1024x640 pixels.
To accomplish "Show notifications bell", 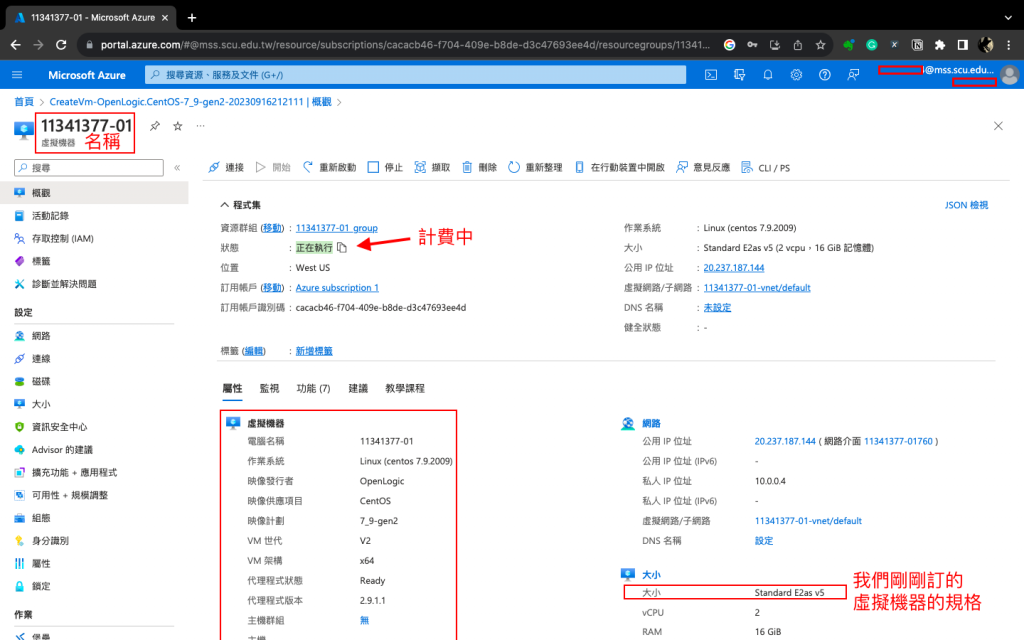I will click(768, 75).
